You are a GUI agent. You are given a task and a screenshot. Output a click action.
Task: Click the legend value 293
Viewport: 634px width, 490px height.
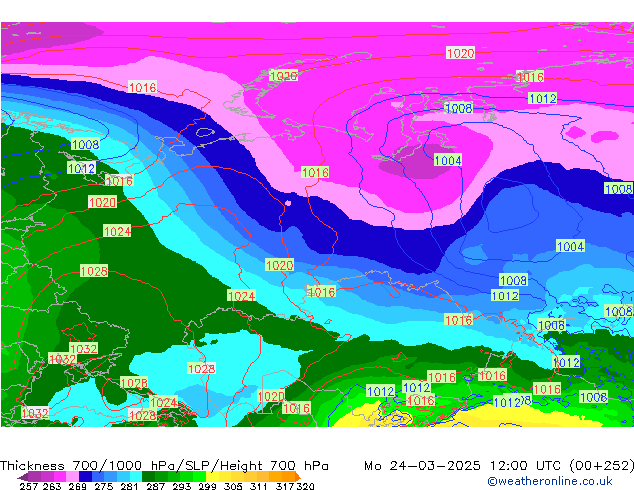coord(182,486)
